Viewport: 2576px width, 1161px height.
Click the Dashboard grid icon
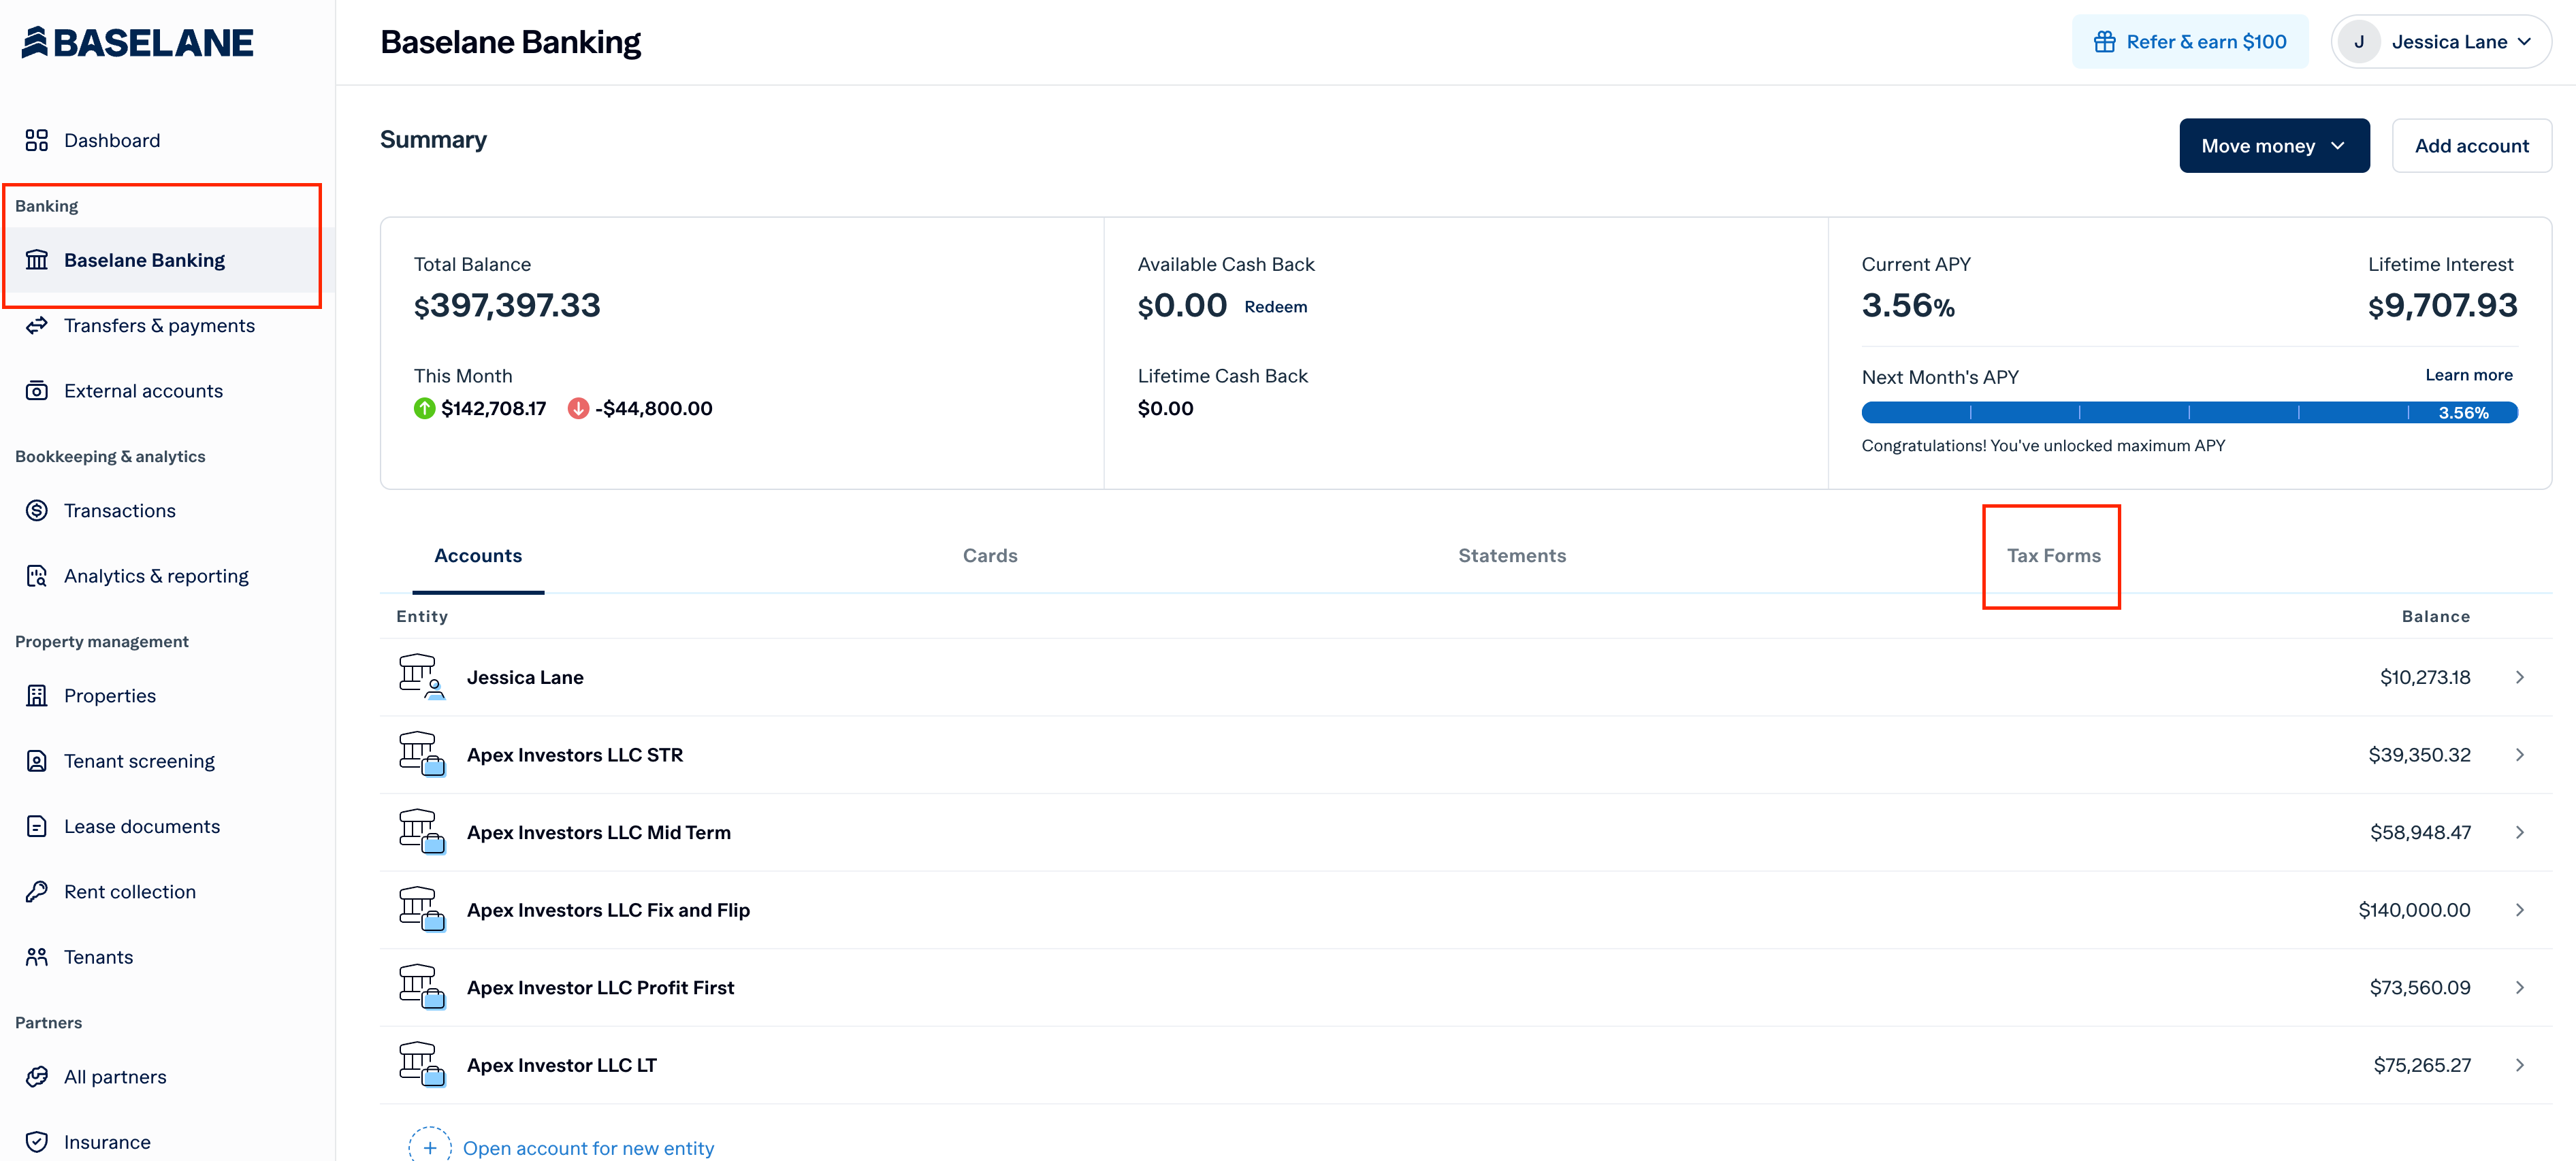pos(37,140)
